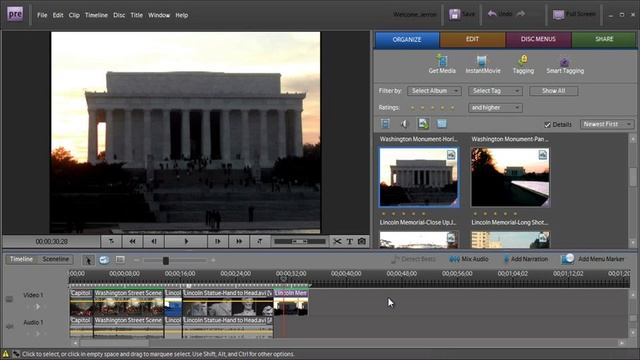This screenshot has height=360, width=640.
Task: Open the Select Tag dropdown
Action: pos(495,91)
